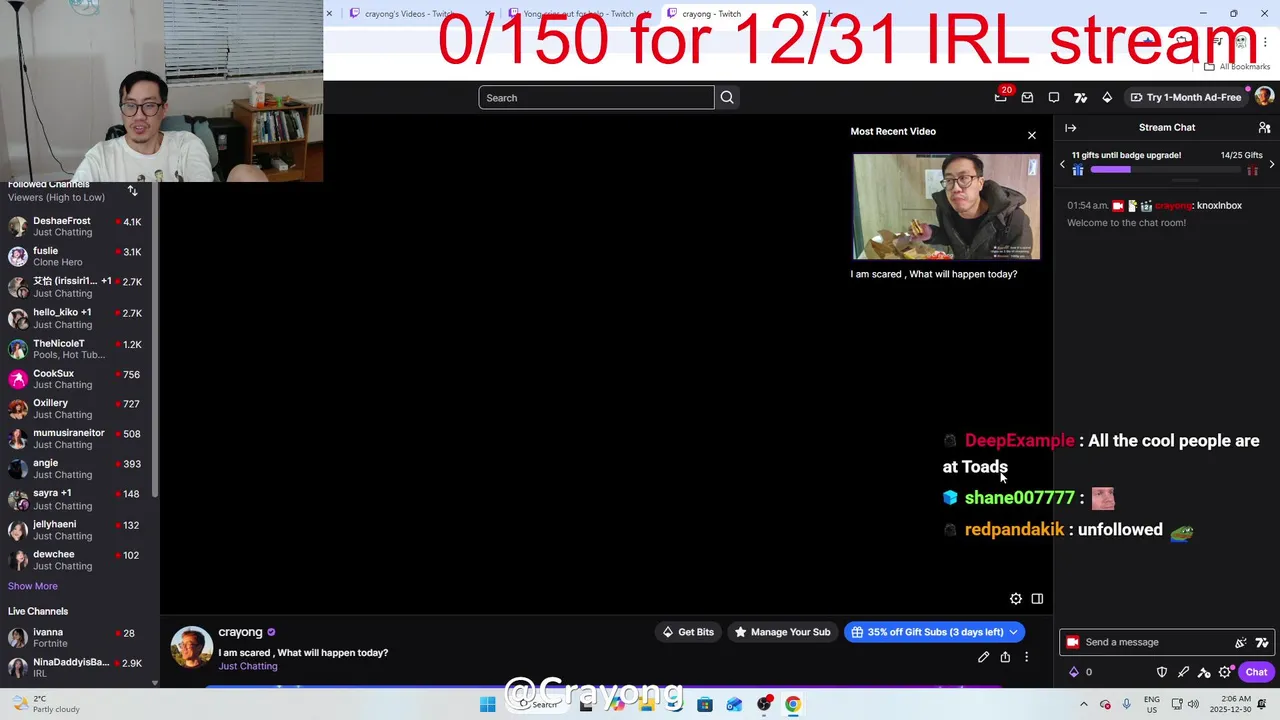Open jellyhaeni channel in sidebar
Screen dimensions: 1280x720
tap(78, 530)
